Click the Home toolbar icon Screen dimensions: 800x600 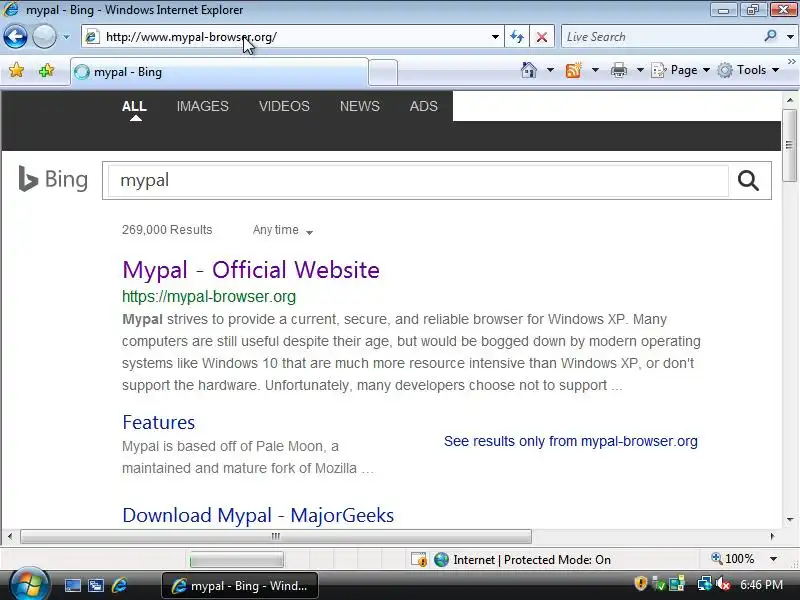coord(529,70)
